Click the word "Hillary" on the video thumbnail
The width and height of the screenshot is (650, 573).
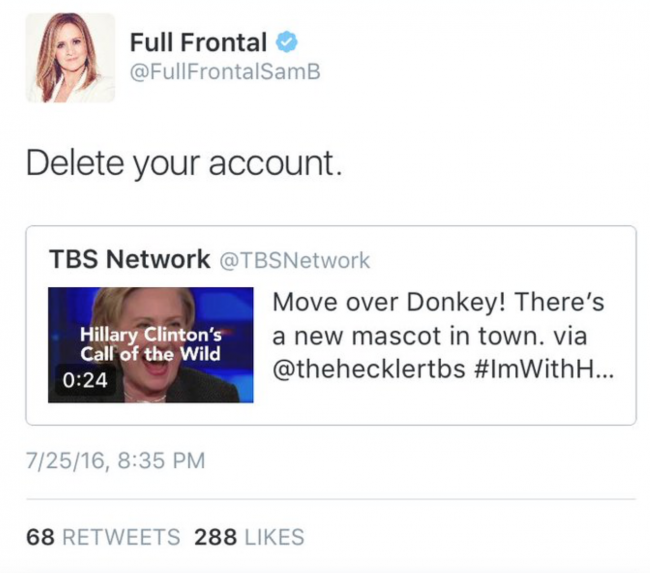110,335
